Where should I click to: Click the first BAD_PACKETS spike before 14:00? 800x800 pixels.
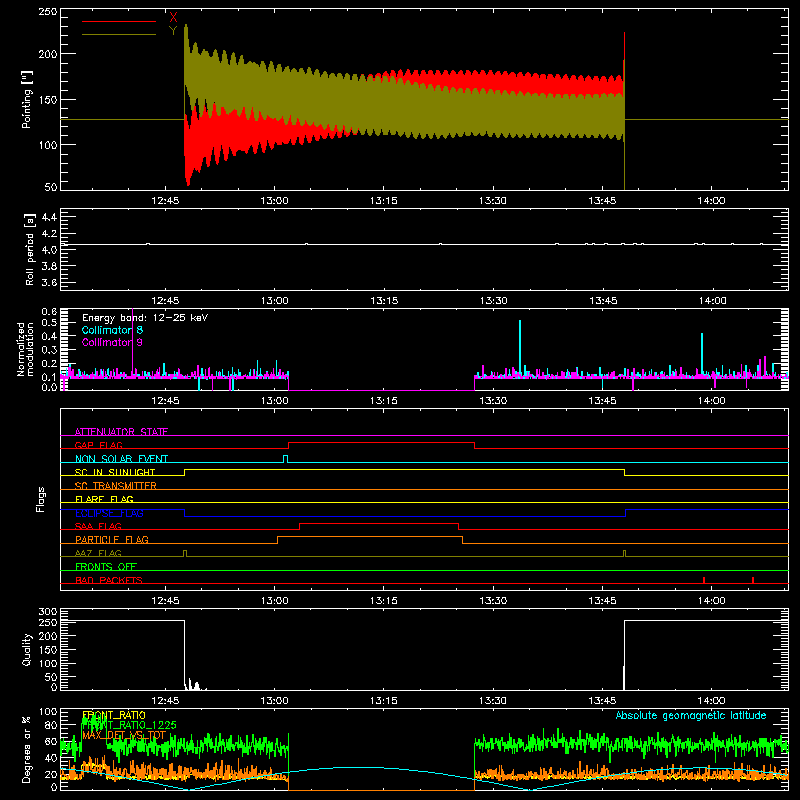point(704,580)
